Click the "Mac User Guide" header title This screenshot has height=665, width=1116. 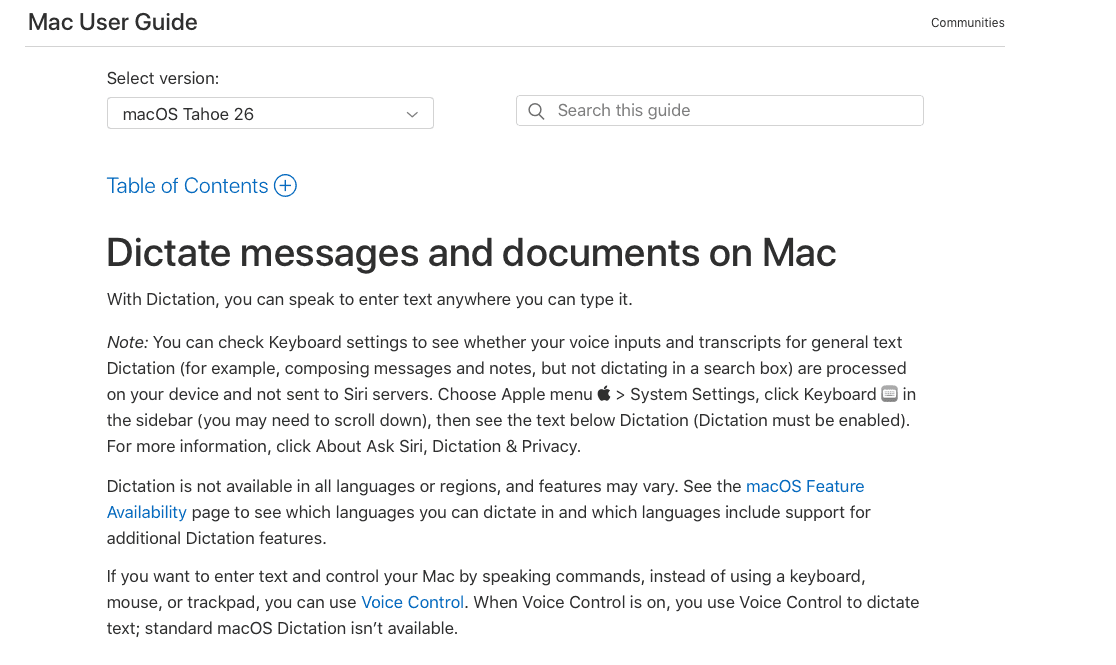(112, 21)
